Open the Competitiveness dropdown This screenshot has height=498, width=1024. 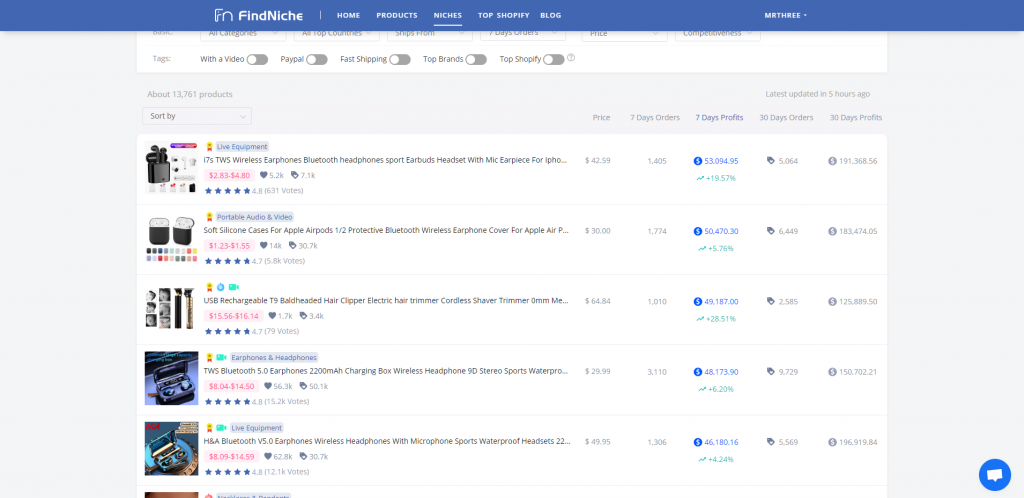point(718,33)
